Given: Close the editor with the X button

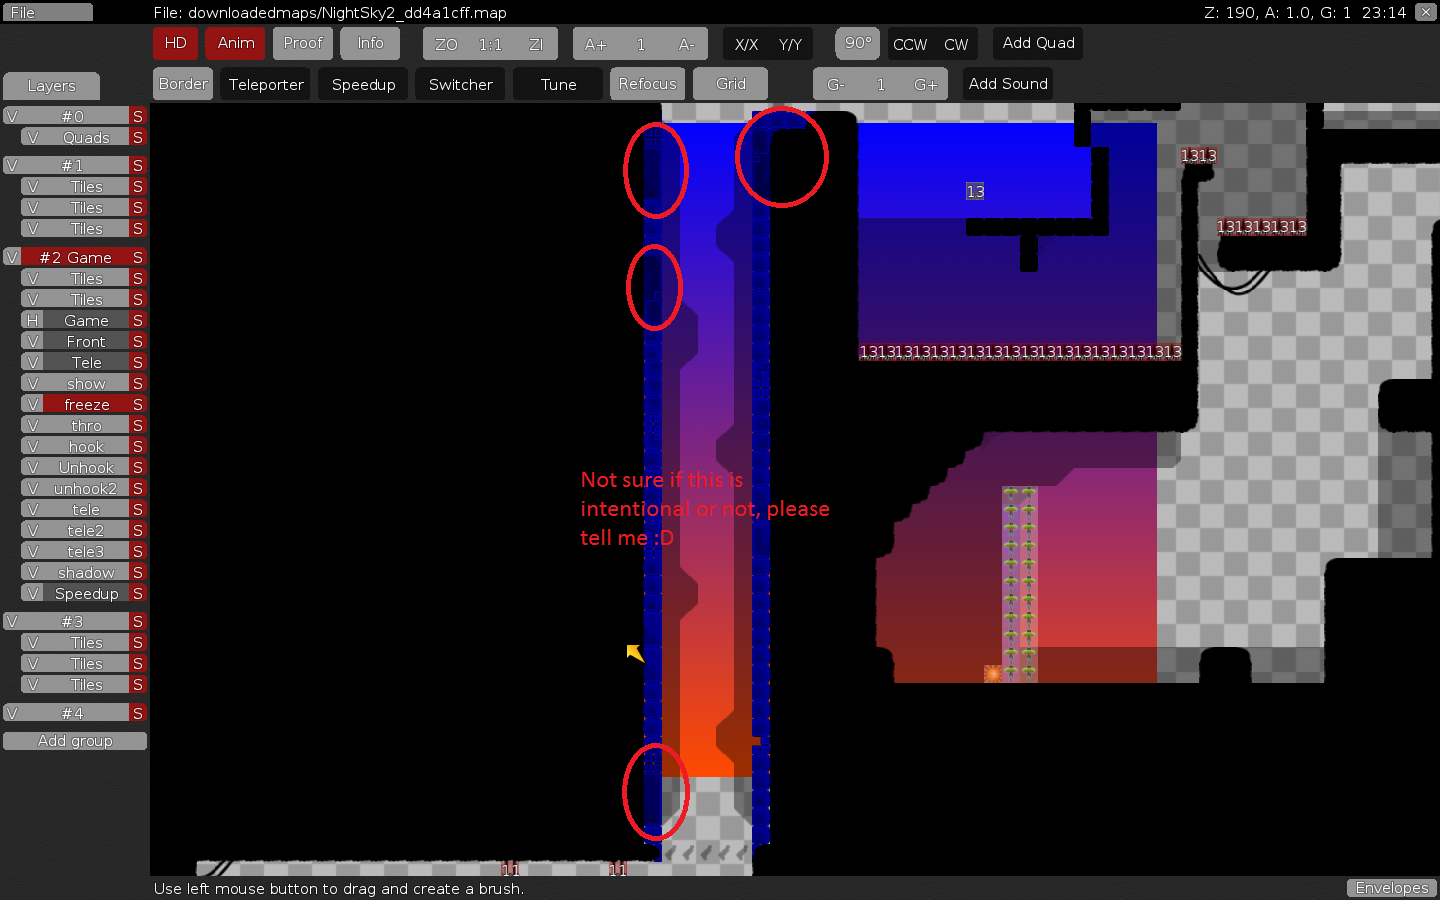Looking at the screenshot, I should (x=1425, y=12).
